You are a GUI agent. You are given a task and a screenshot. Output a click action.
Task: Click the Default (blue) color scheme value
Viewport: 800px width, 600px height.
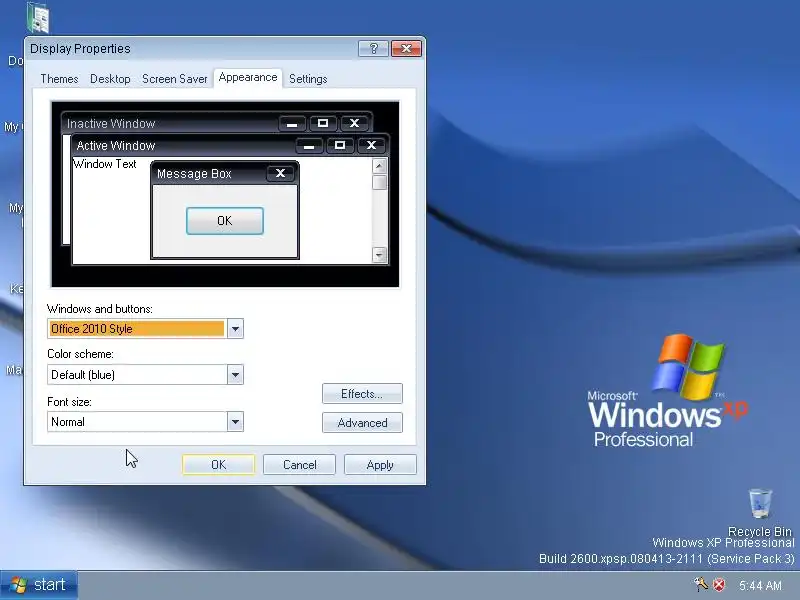click(x=83, y=375)
